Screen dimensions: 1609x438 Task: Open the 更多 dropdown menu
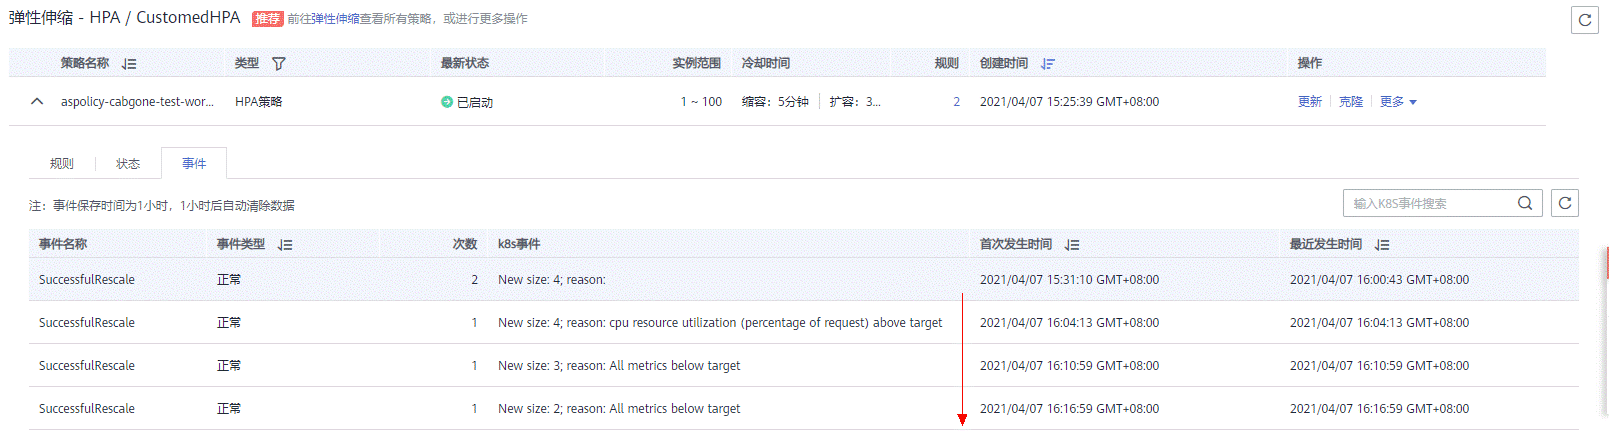point(1398,102)
